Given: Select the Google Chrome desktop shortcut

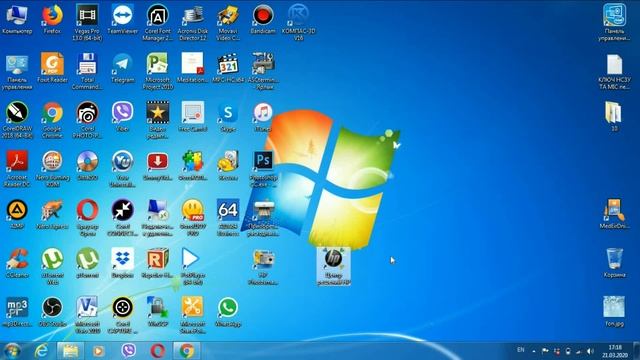Looking at the screenshot, I should [x=52, y=120].
